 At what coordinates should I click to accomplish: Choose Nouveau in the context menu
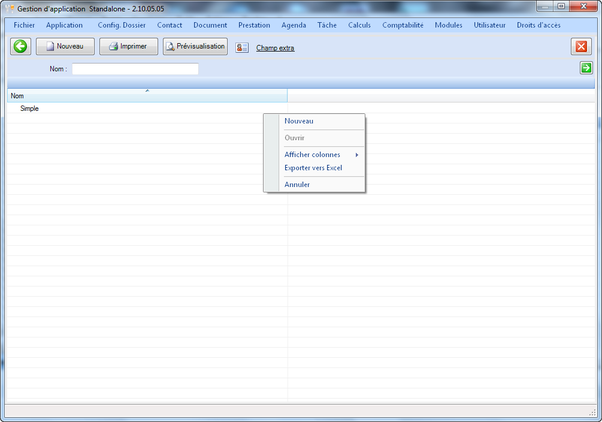pyautogui.click(x=299, y=121)
